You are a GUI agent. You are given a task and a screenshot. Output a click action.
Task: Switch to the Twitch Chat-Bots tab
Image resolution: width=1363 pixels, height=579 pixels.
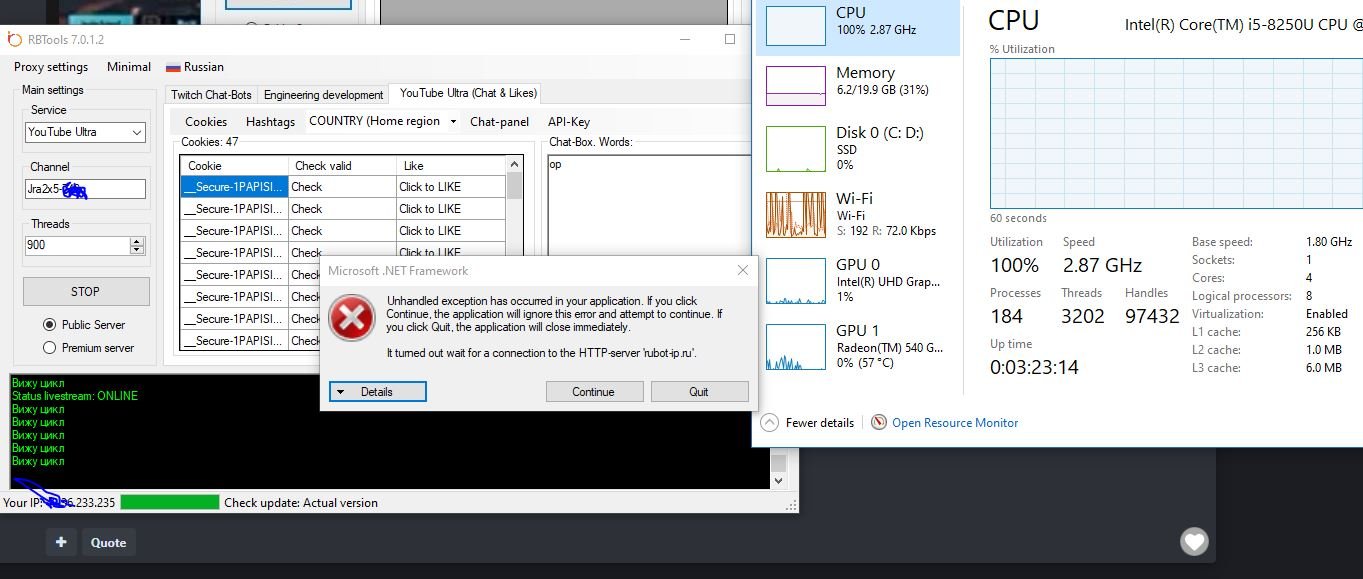pos(211,95)
